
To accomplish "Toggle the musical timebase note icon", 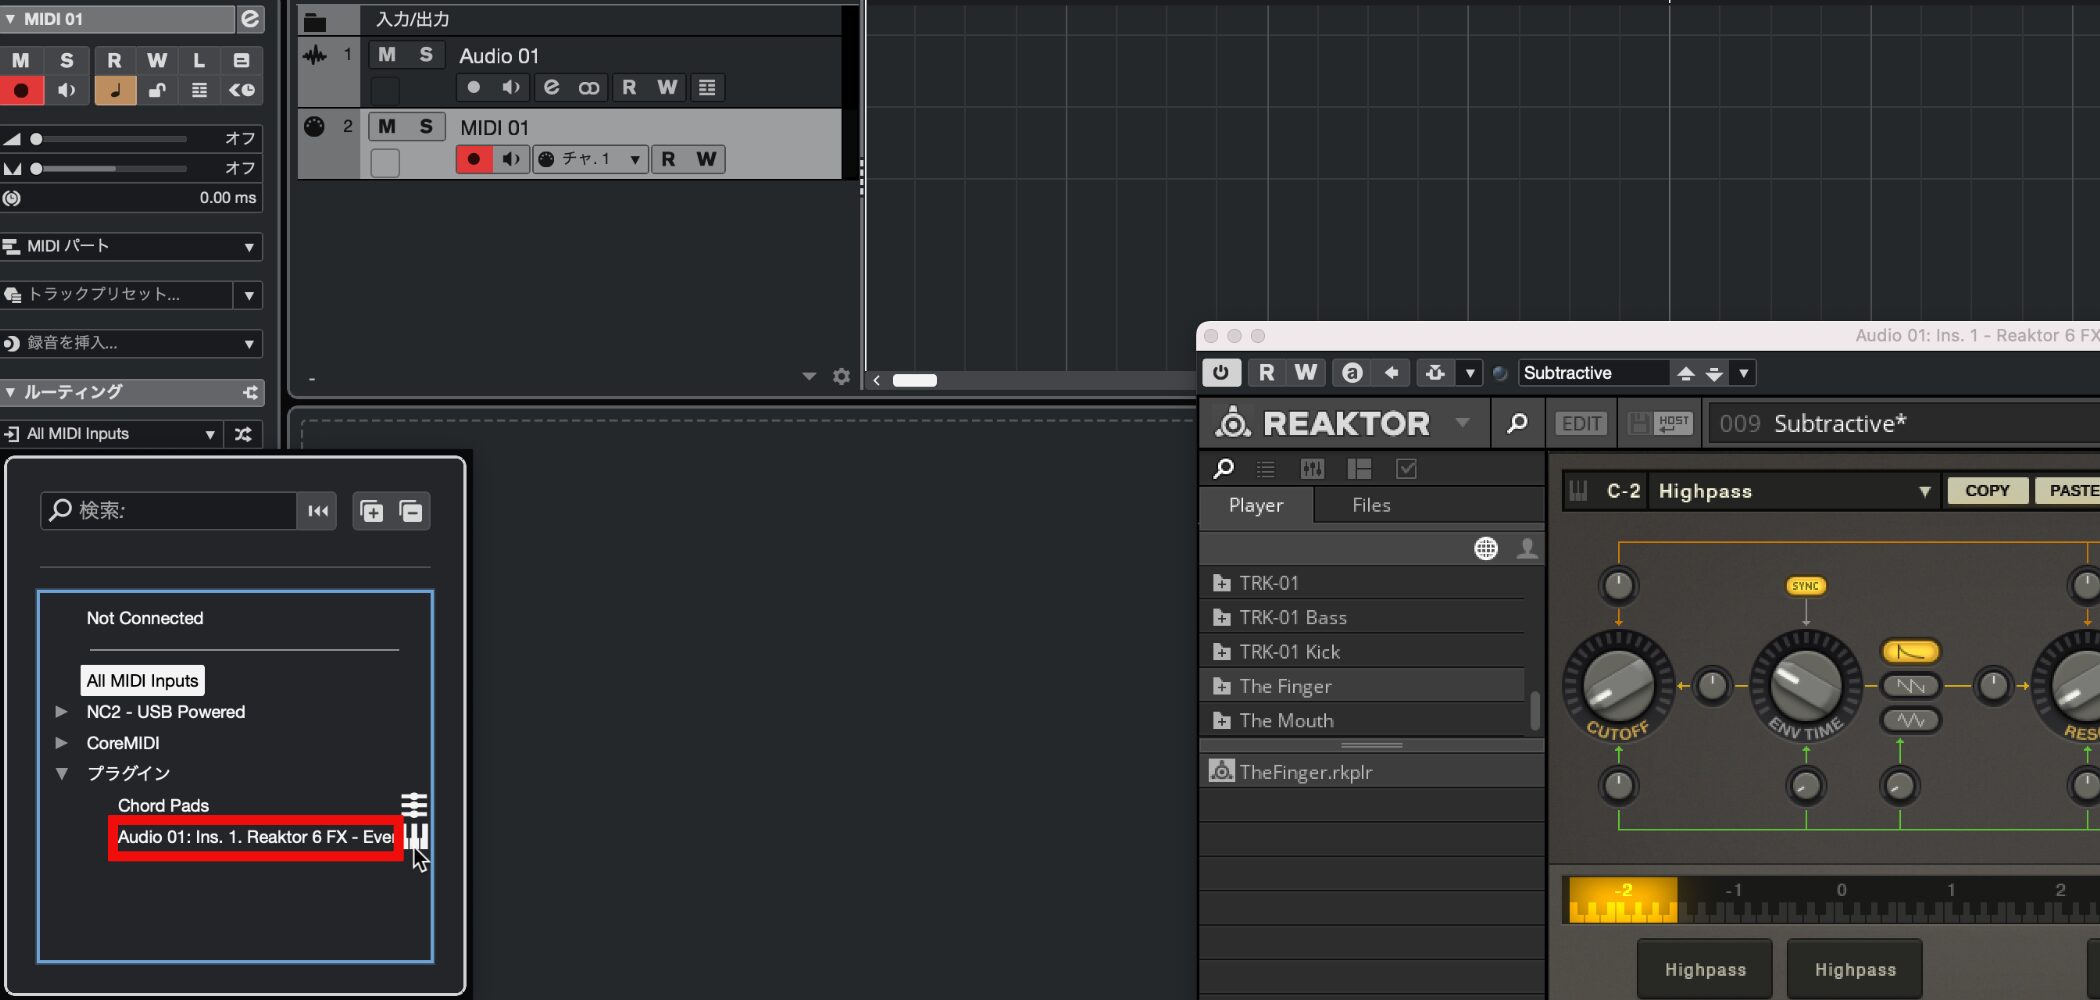I will coord(114,90).
